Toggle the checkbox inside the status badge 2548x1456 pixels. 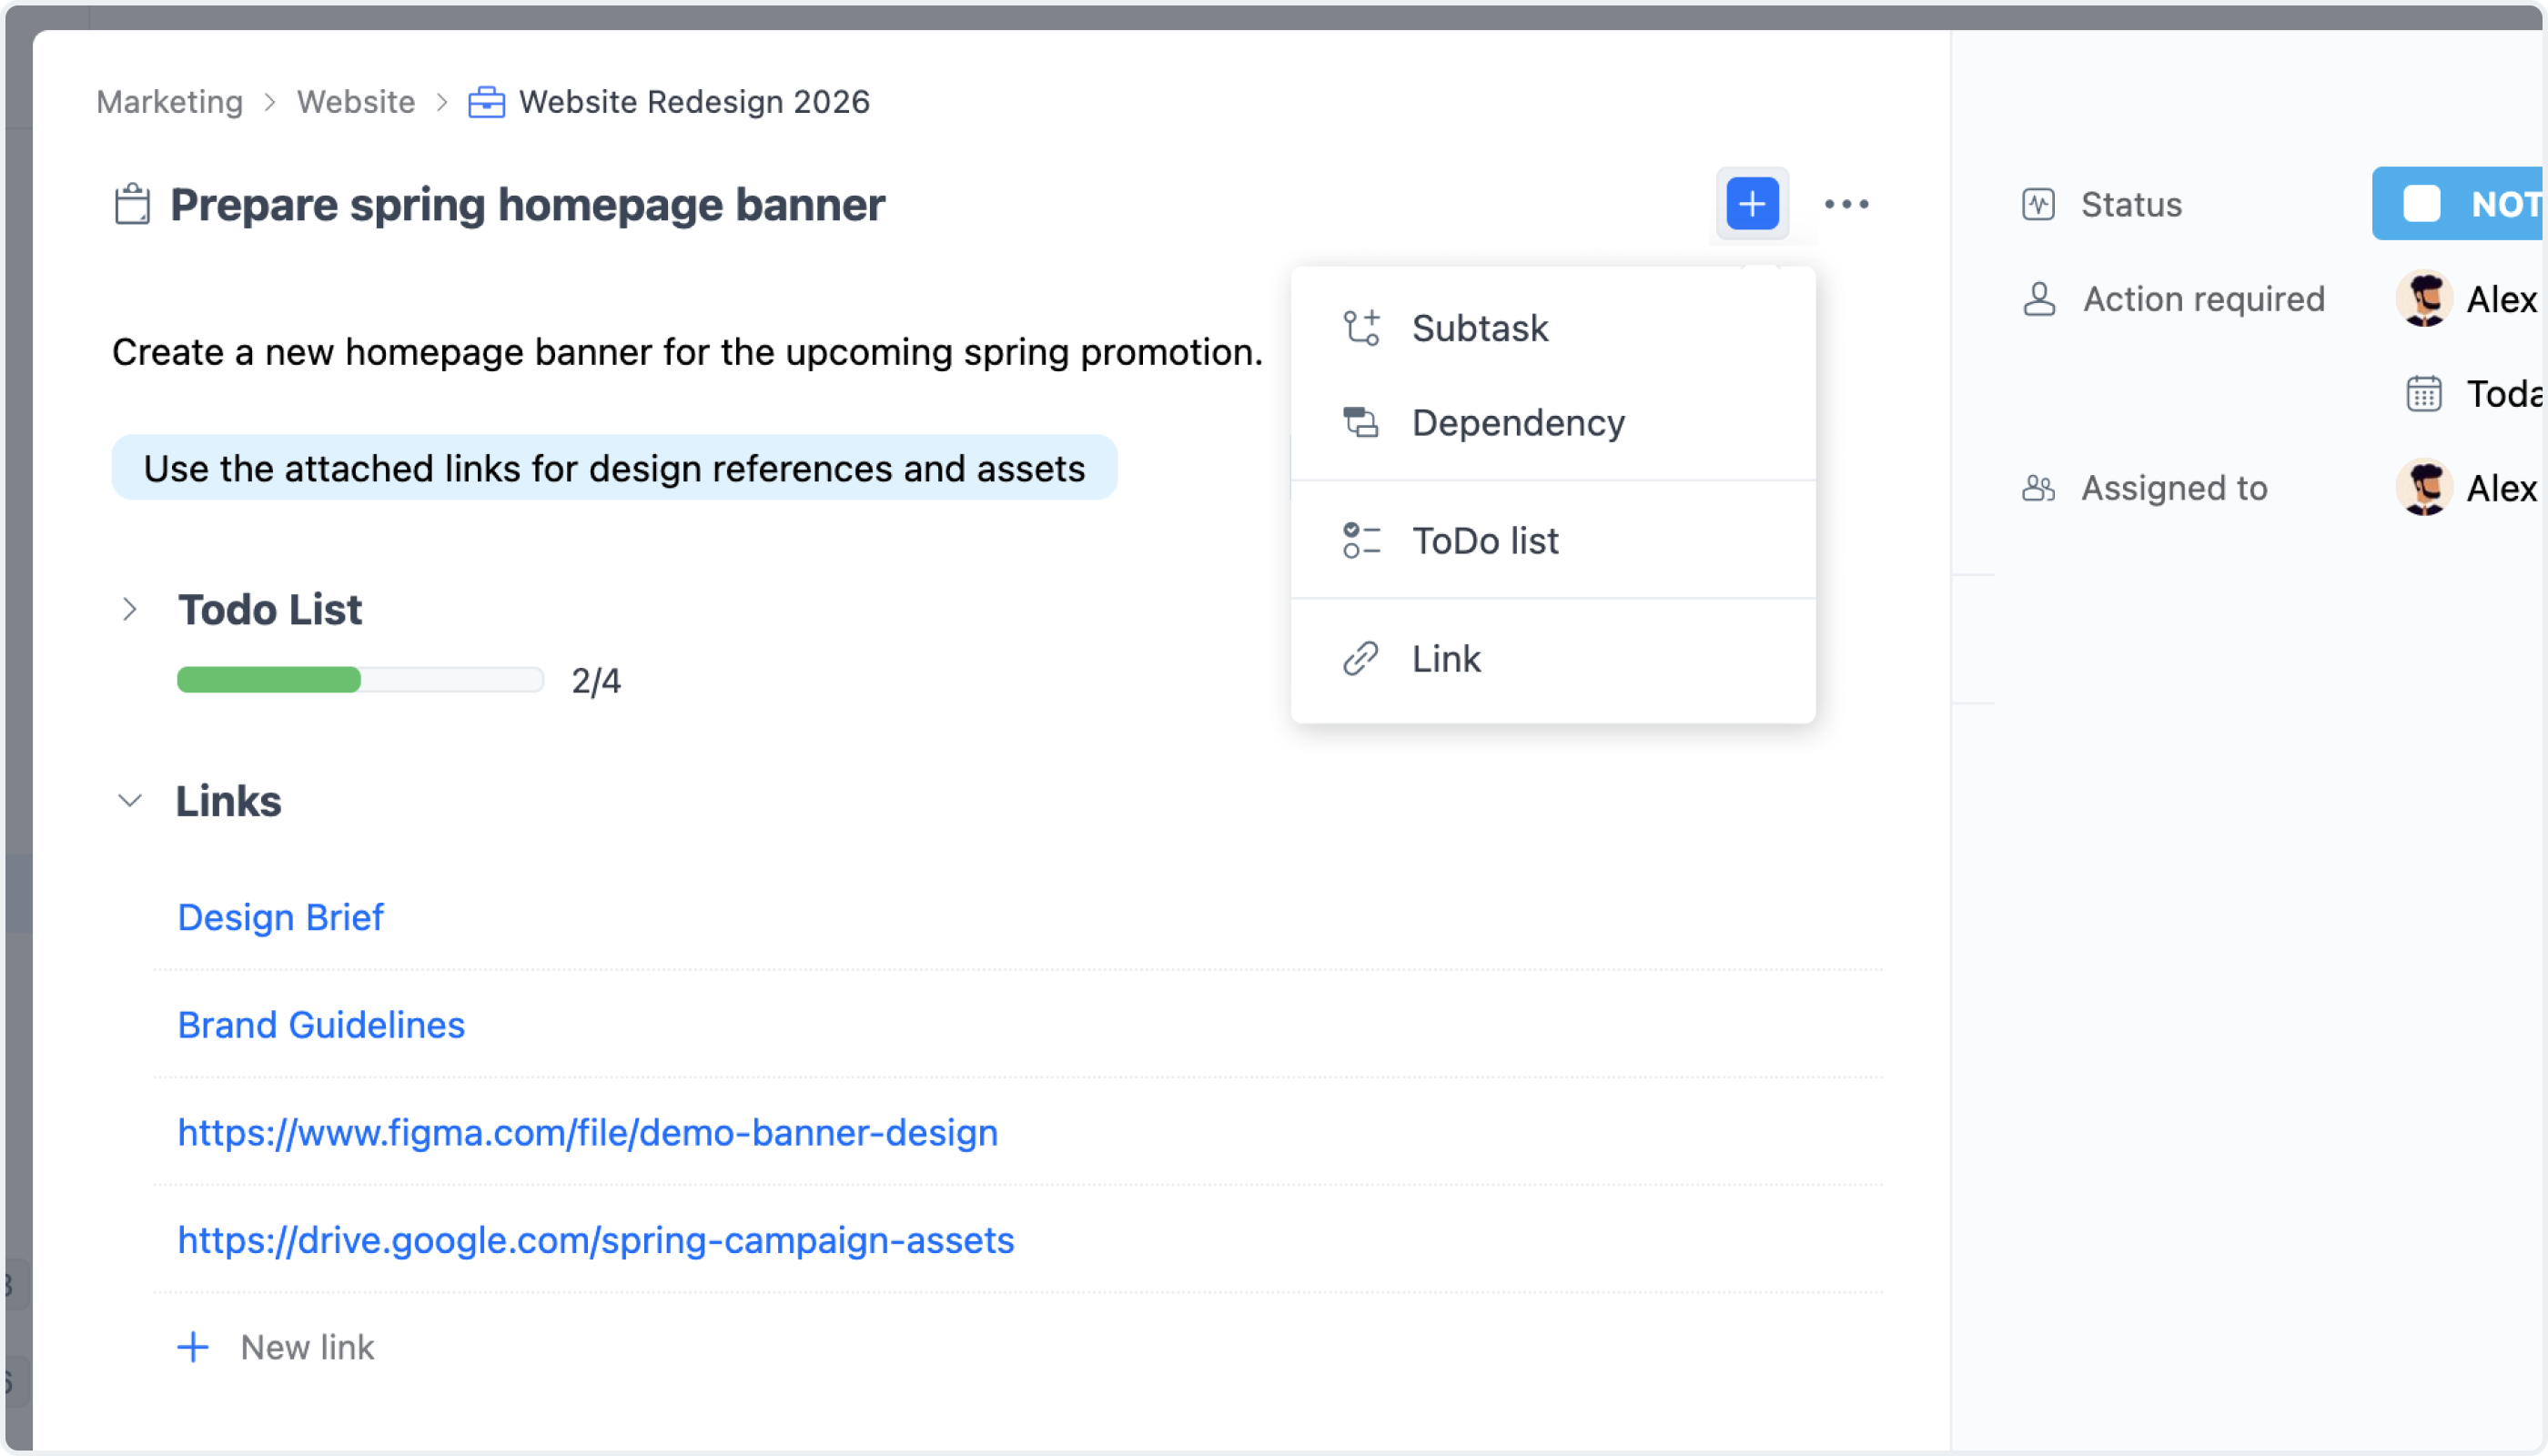click(x=2423, y=203)
